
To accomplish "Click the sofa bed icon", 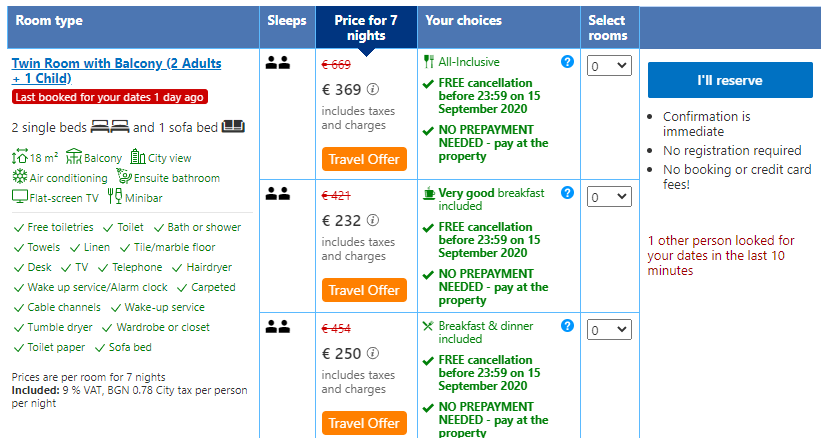I will click(234, 127).
